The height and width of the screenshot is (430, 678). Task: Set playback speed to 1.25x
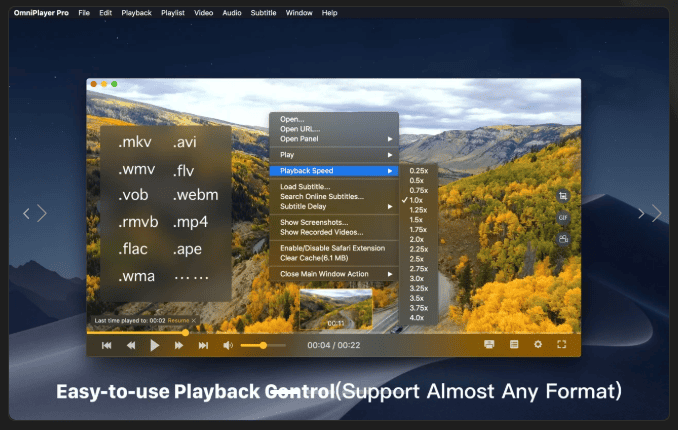click(418, 210)
